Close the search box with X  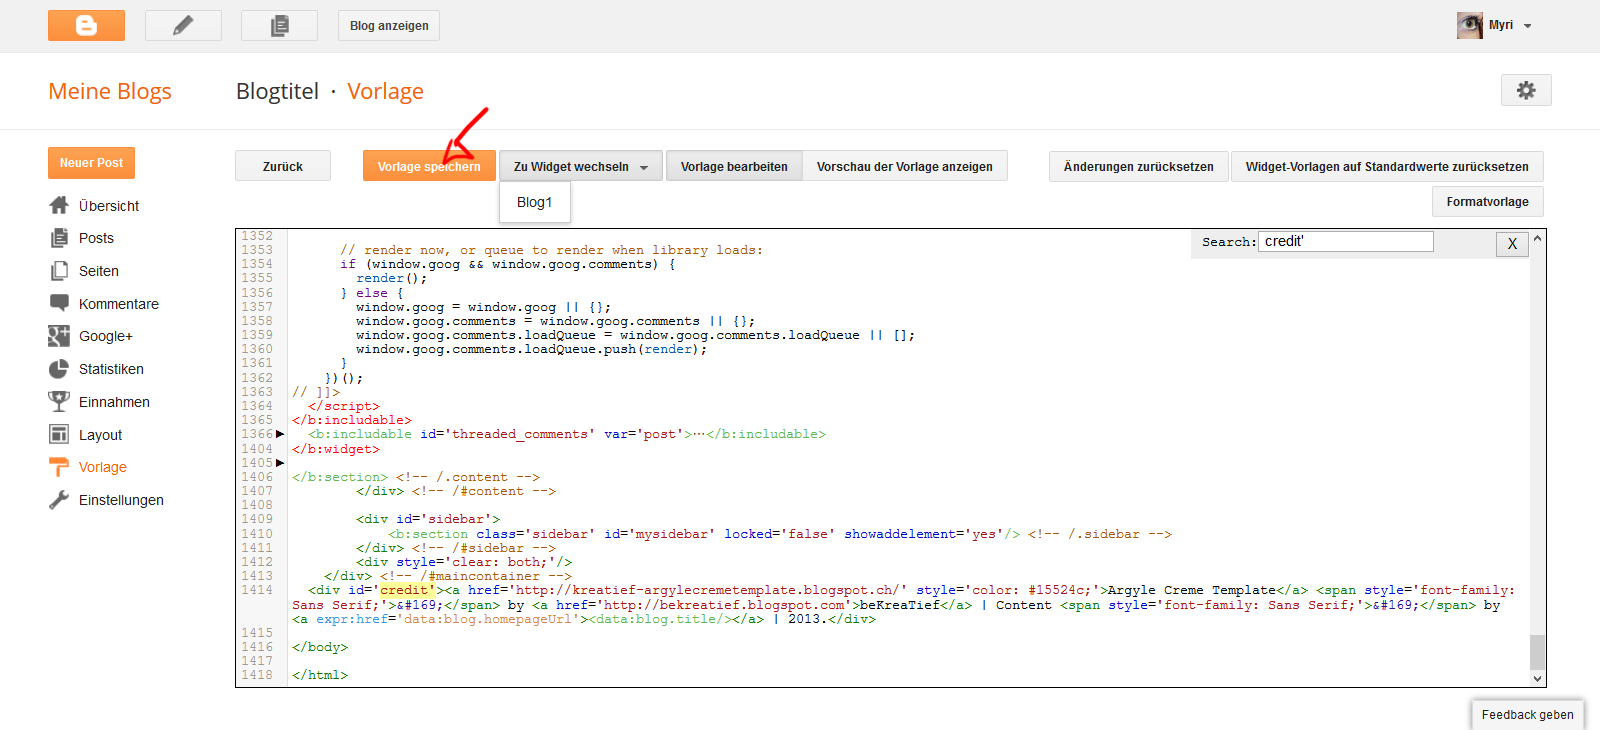click(x=1512, y=243)
